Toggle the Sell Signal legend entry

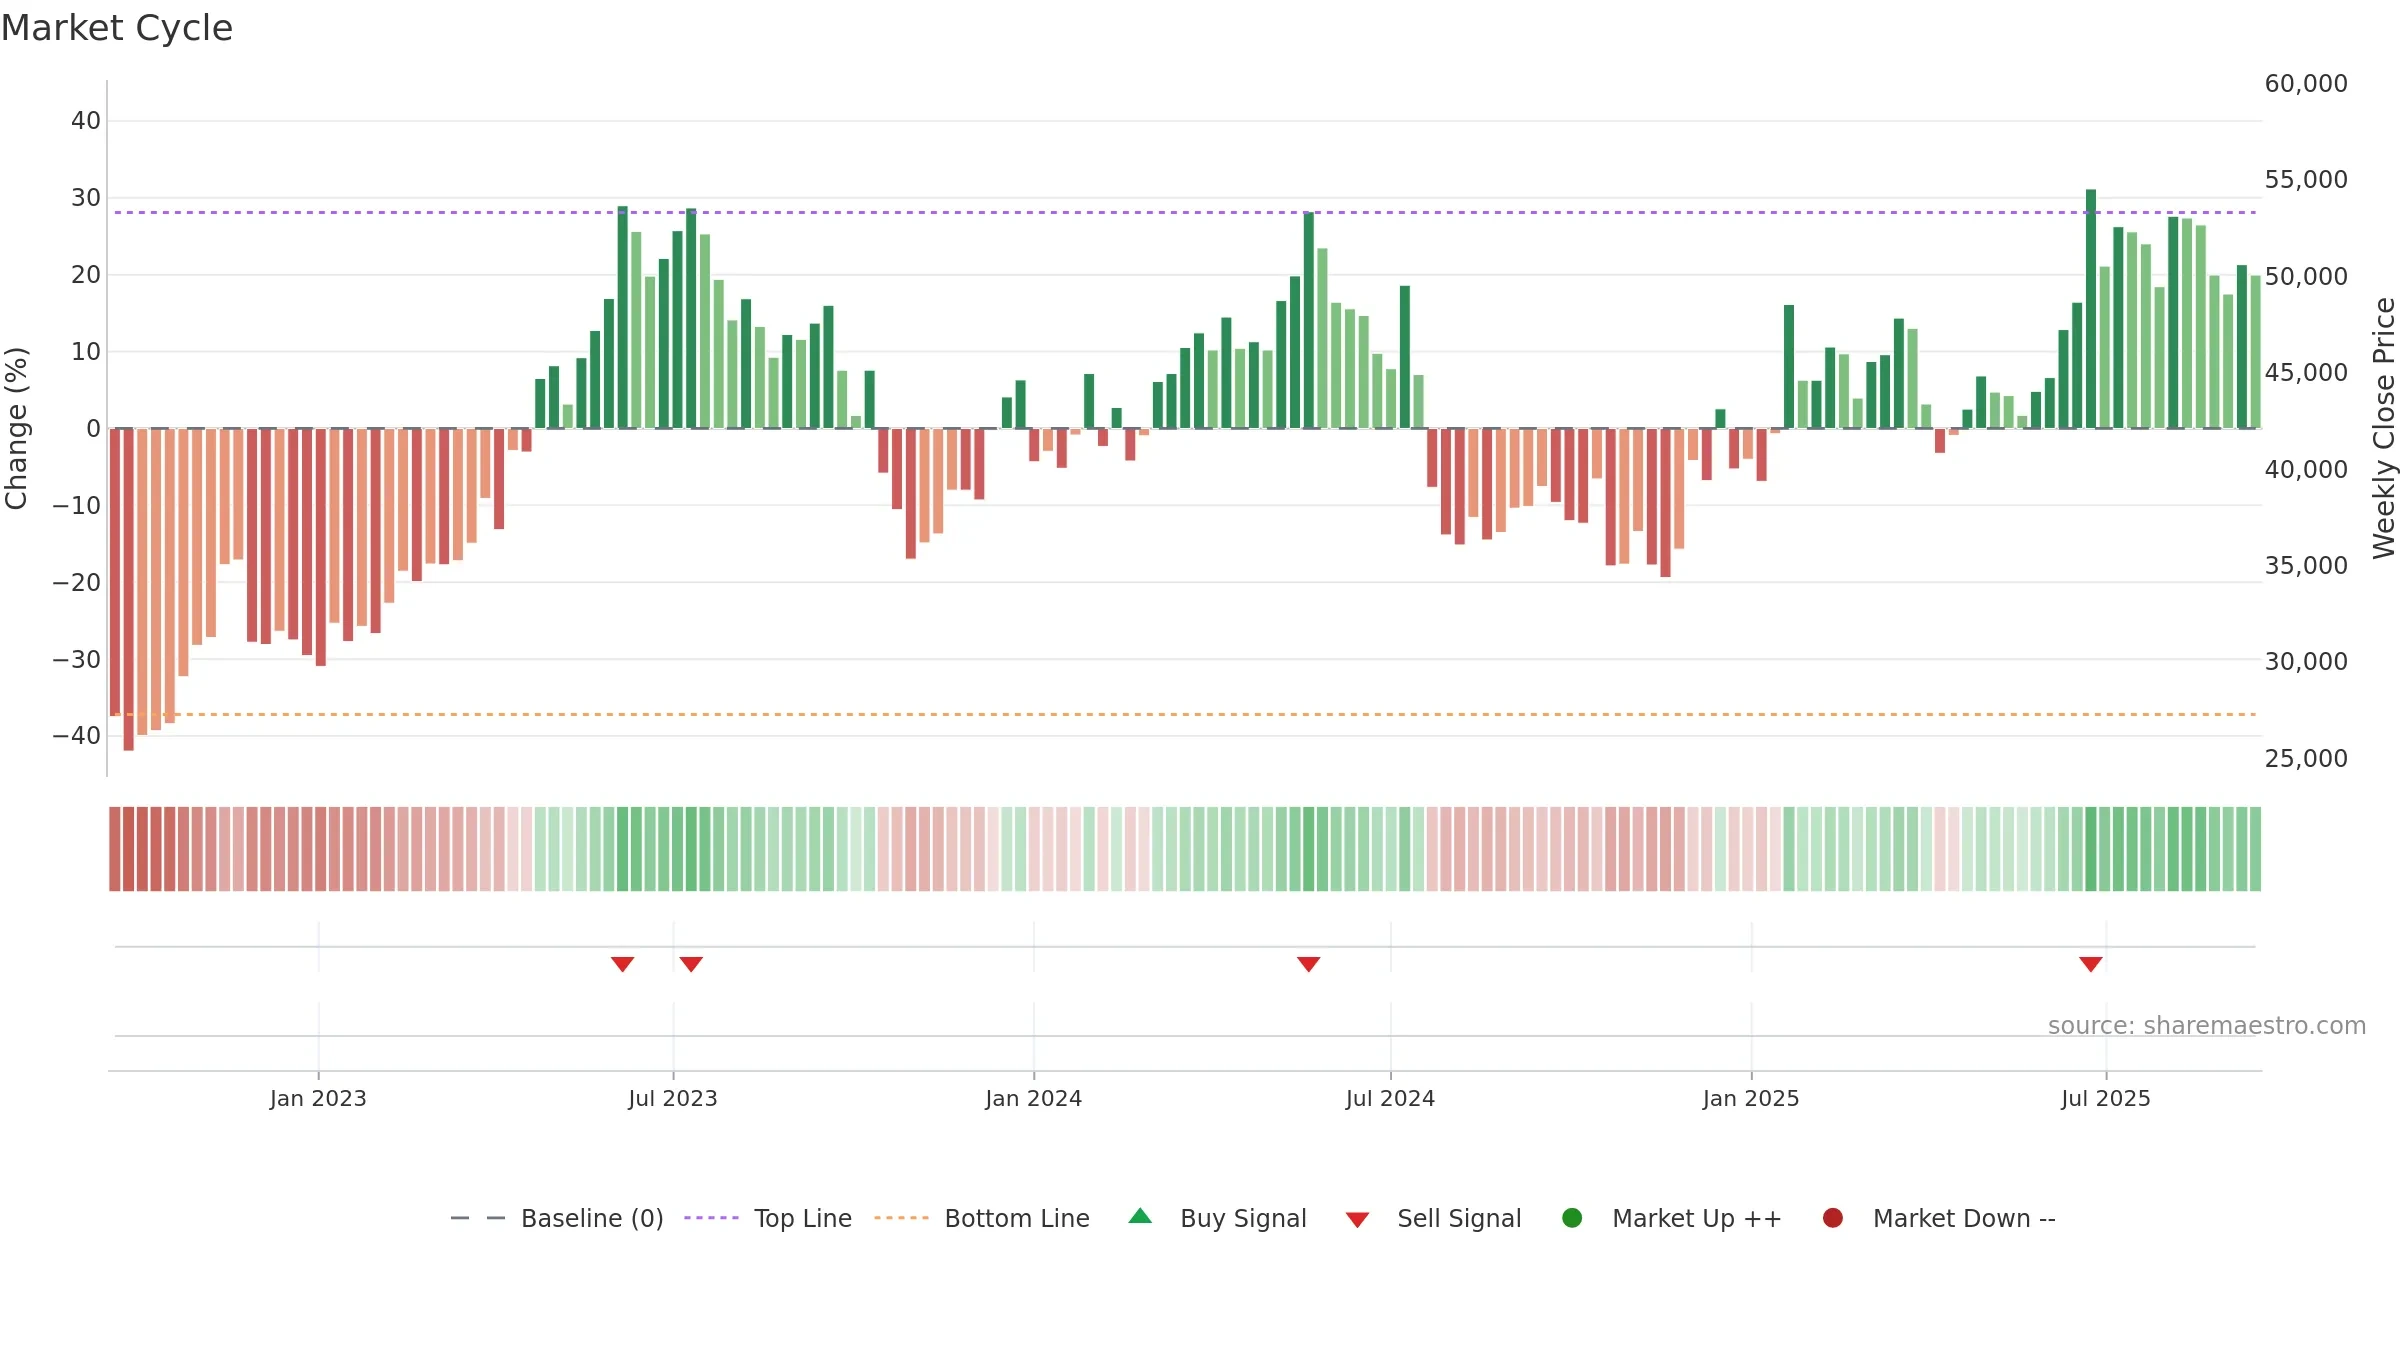click(1433, 1218)
